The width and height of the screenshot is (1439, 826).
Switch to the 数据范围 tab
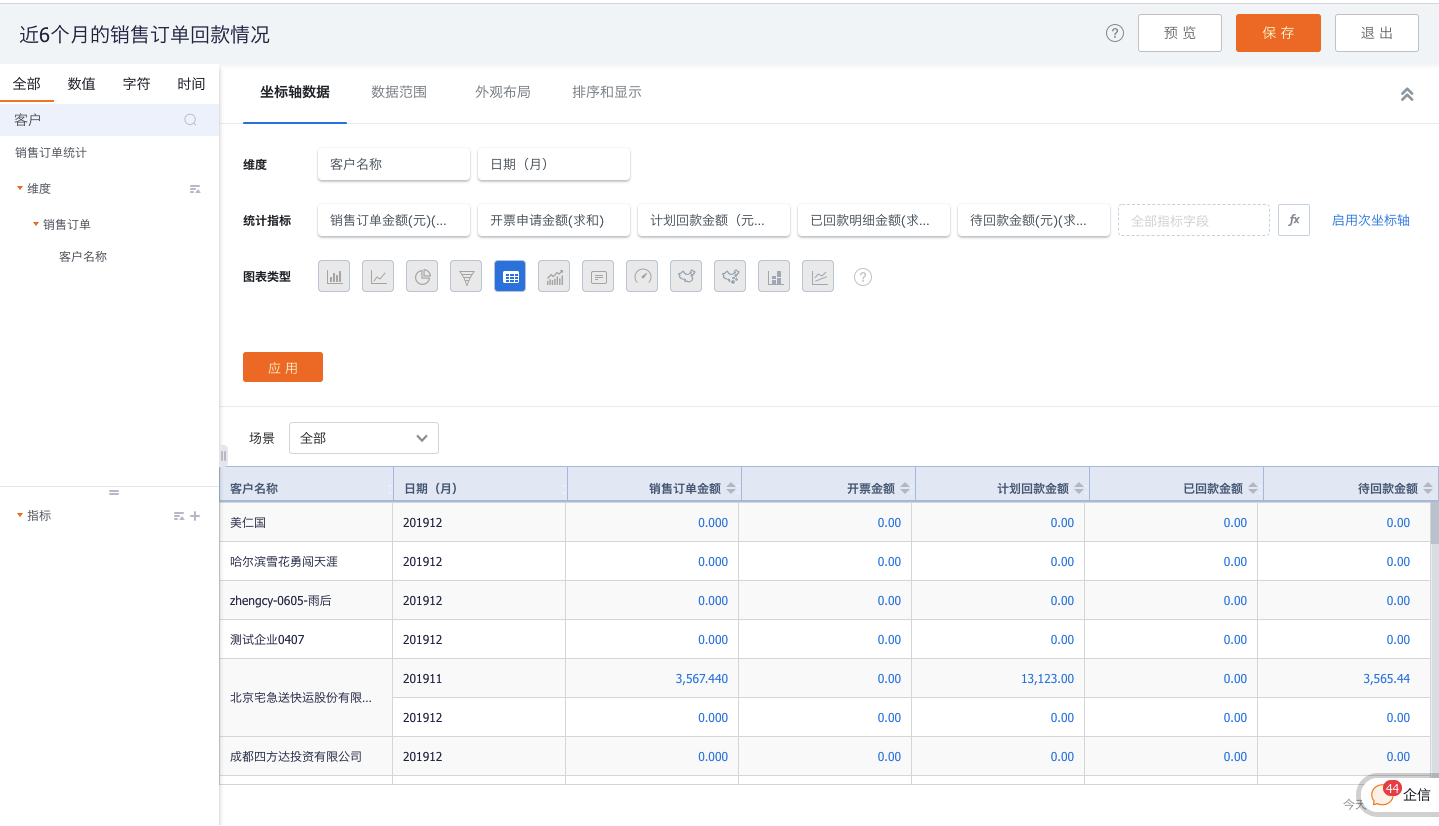[x=399, y=92]
